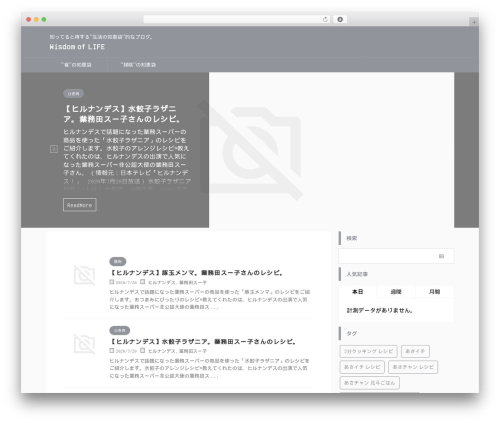This screenshot has height=423, width=500.
Task: Open the 豚玉メンマ article title link
Action: point(197,273)
